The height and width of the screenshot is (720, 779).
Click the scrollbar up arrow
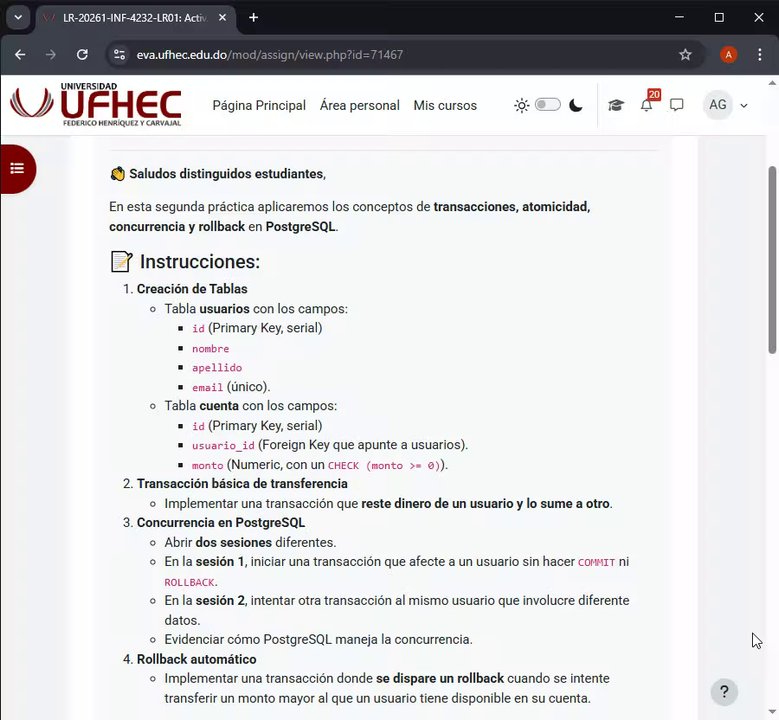[772, 82]
